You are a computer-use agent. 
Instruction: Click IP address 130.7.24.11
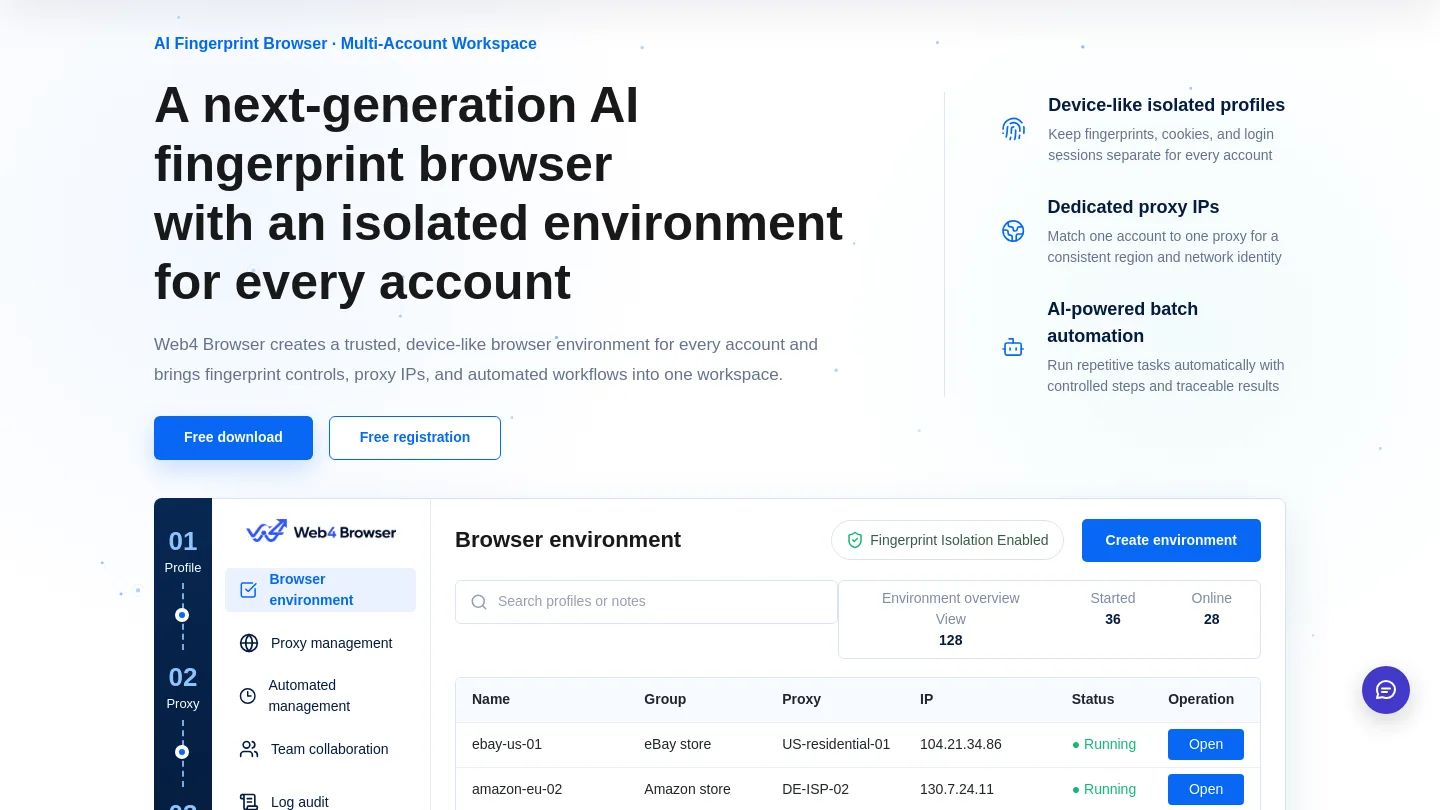click(957, 790)
